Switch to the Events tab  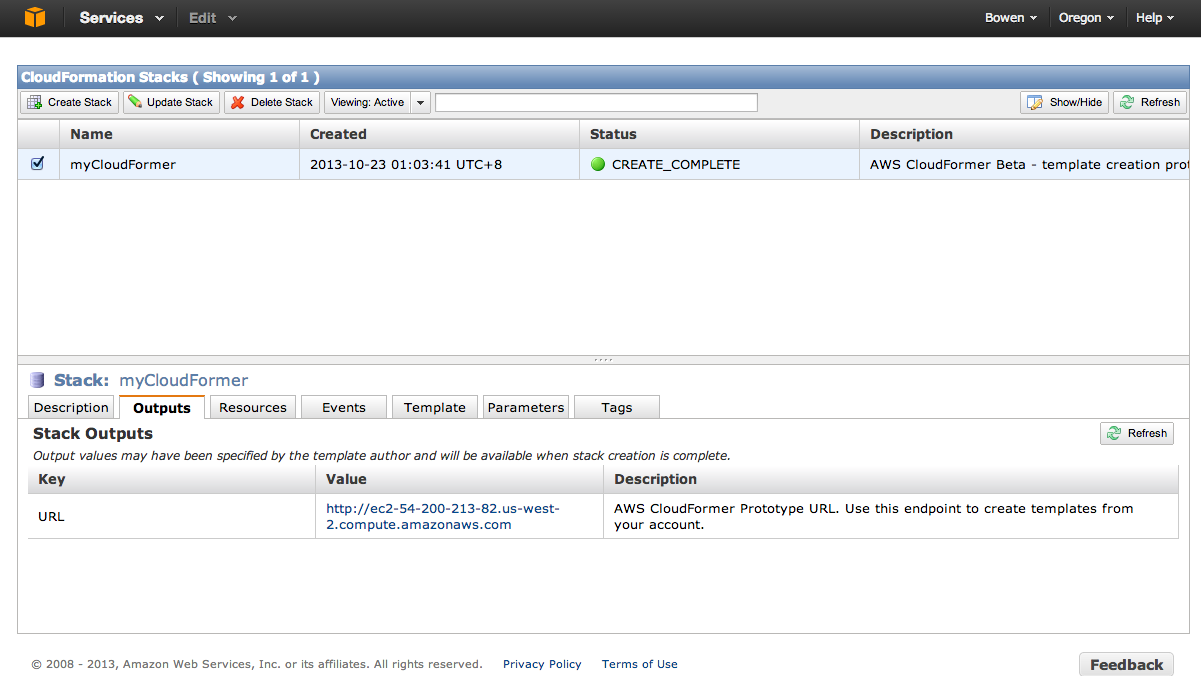344,407
